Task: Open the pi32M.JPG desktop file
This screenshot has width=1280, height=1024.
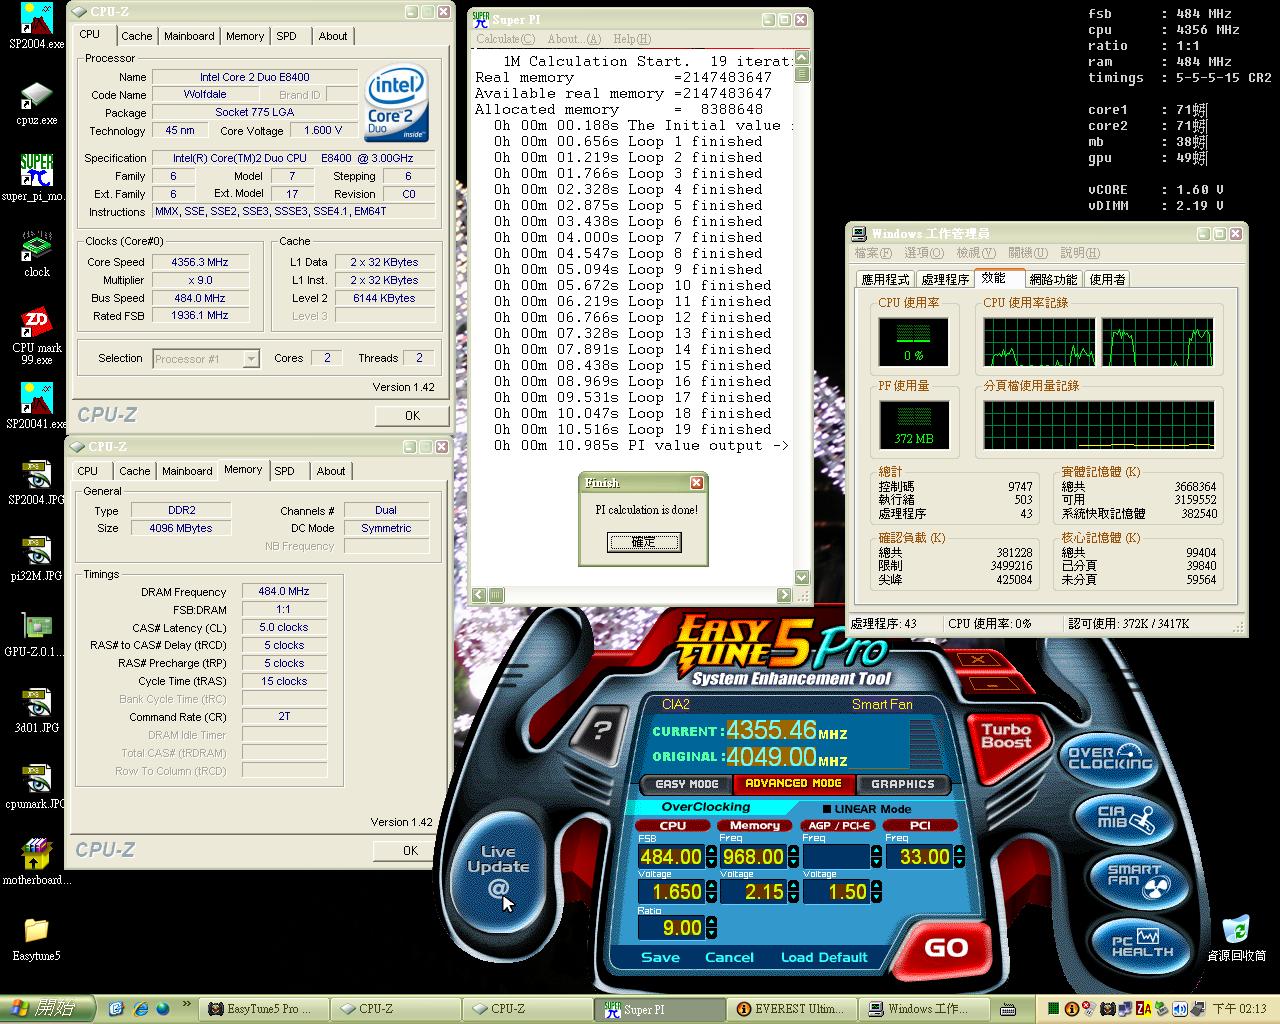Action: [x=36, y=558]
